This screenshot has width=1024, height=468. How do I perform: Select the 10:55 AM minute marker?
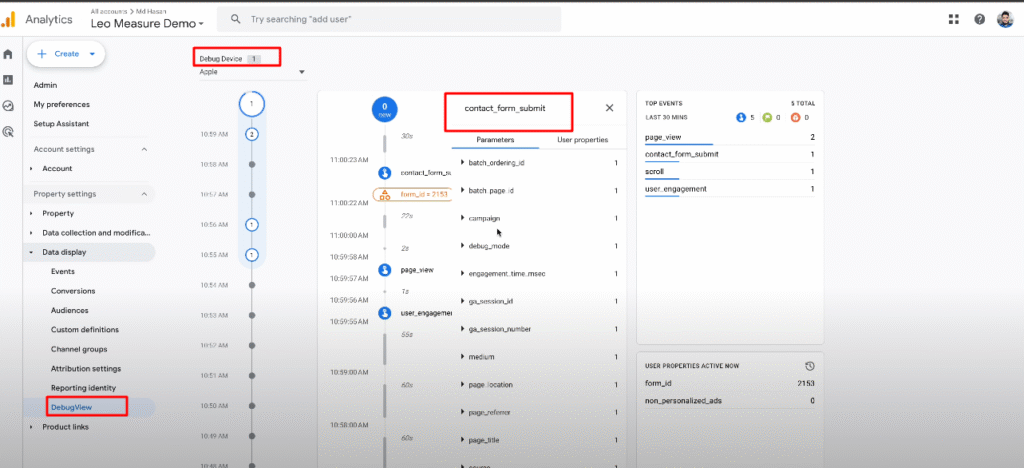[252, 255]
